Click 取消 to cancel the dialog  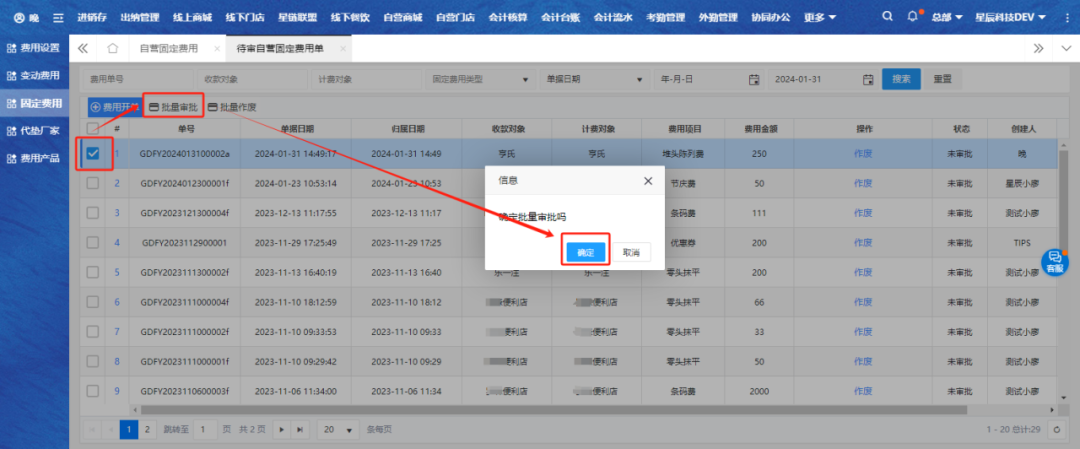pos(629,252)
